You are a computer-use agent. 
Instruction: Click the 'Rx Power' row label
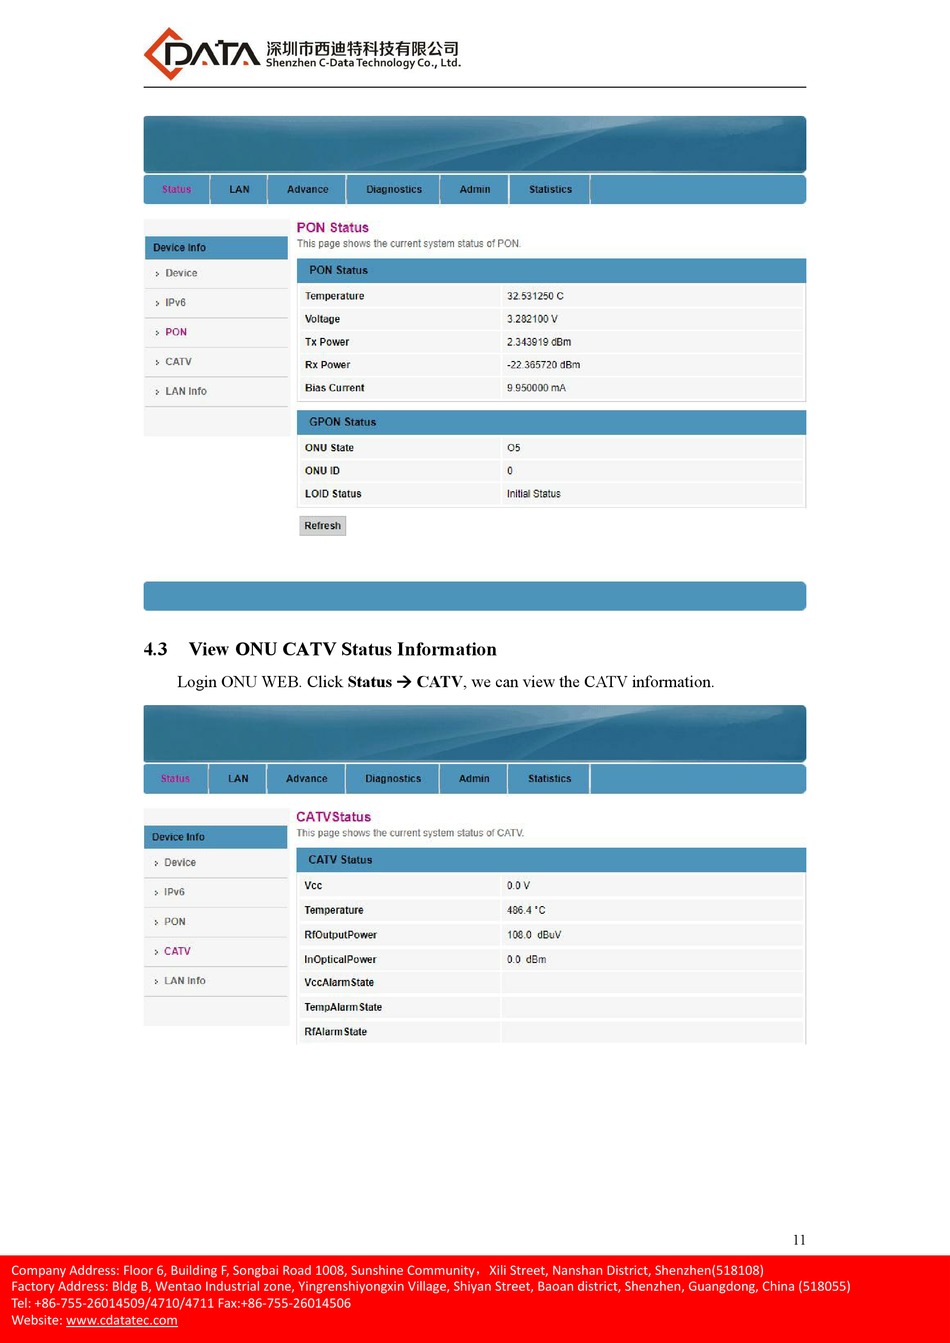click(328, 365)
